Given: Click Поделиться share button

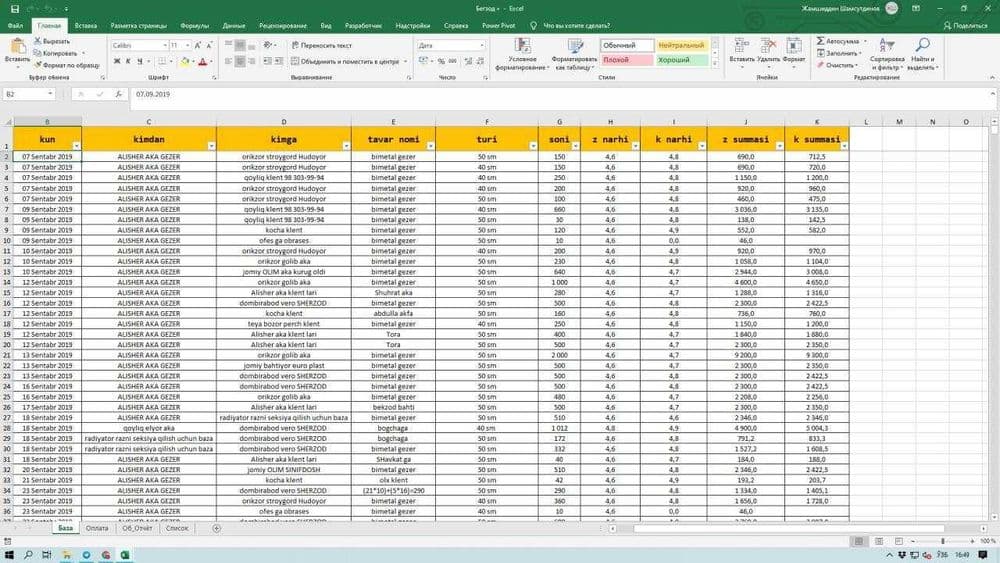Looking at the screenshot, I should [965, 26].
